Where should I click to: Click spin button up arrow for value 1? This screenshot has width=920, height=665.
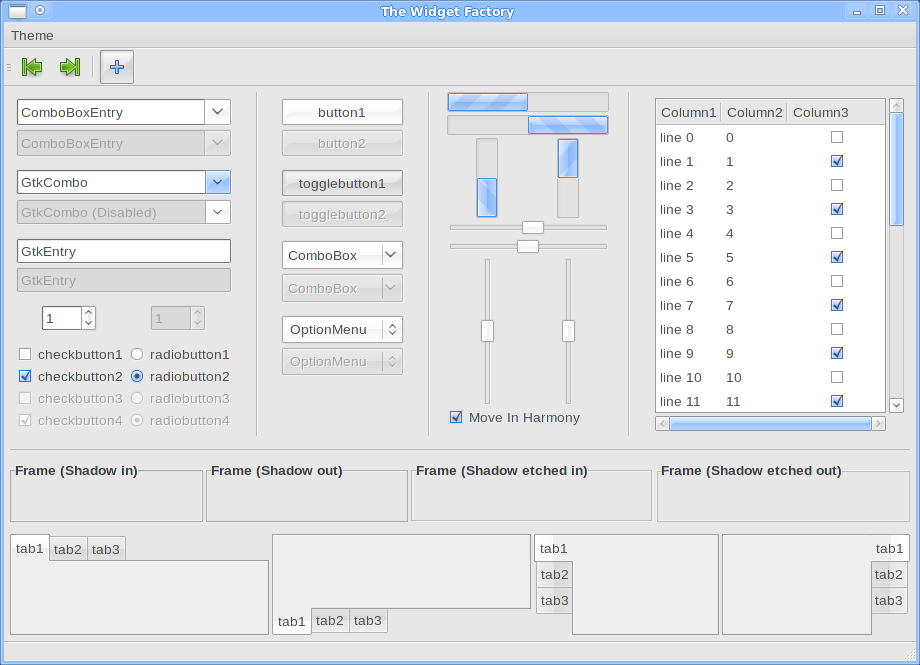coord(89,313)
